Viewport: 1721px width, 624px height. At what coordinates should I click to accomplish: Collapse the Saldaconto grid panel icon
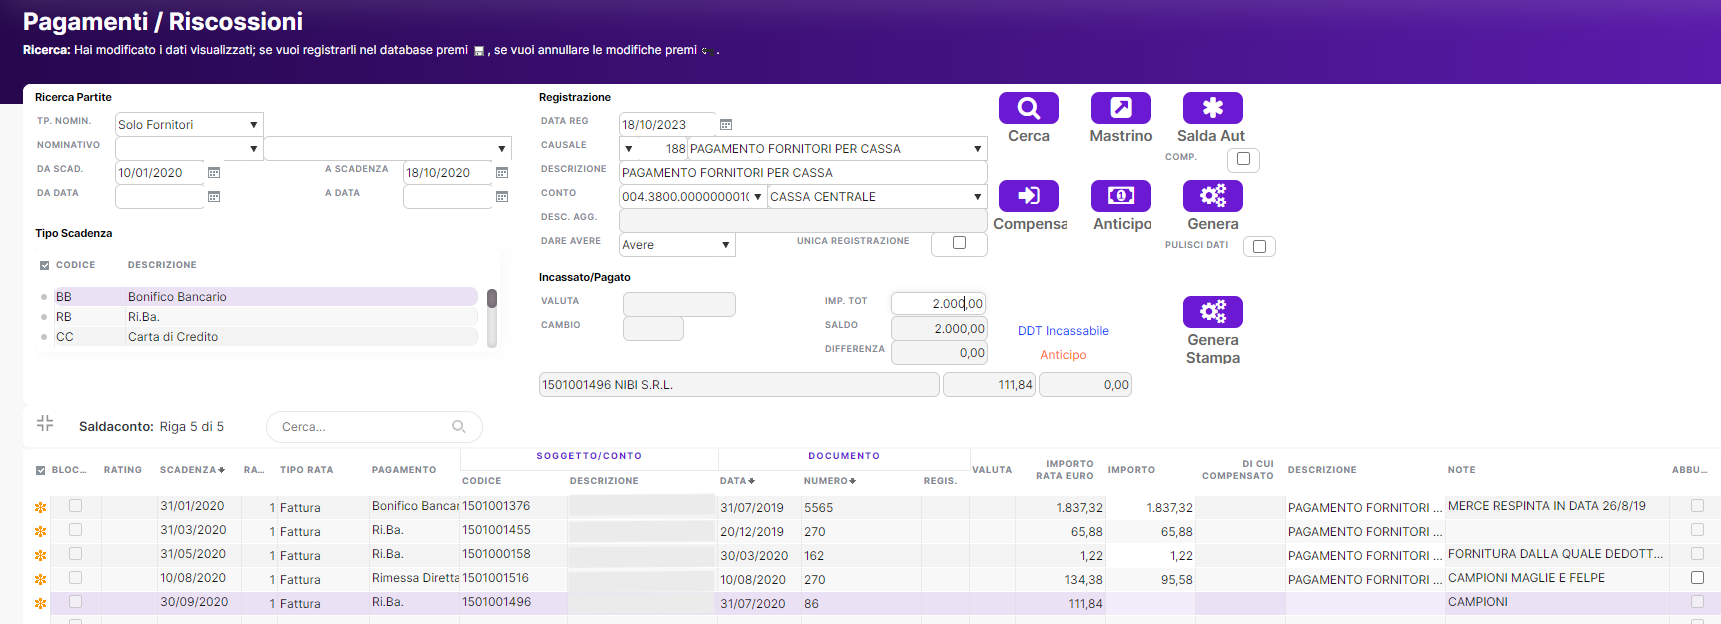pos(45,423)
